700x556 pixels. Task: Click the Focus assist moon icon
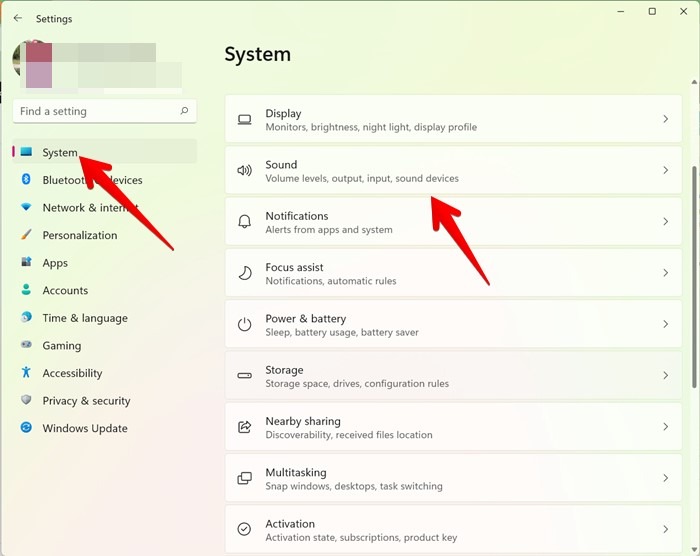[244, 273]
